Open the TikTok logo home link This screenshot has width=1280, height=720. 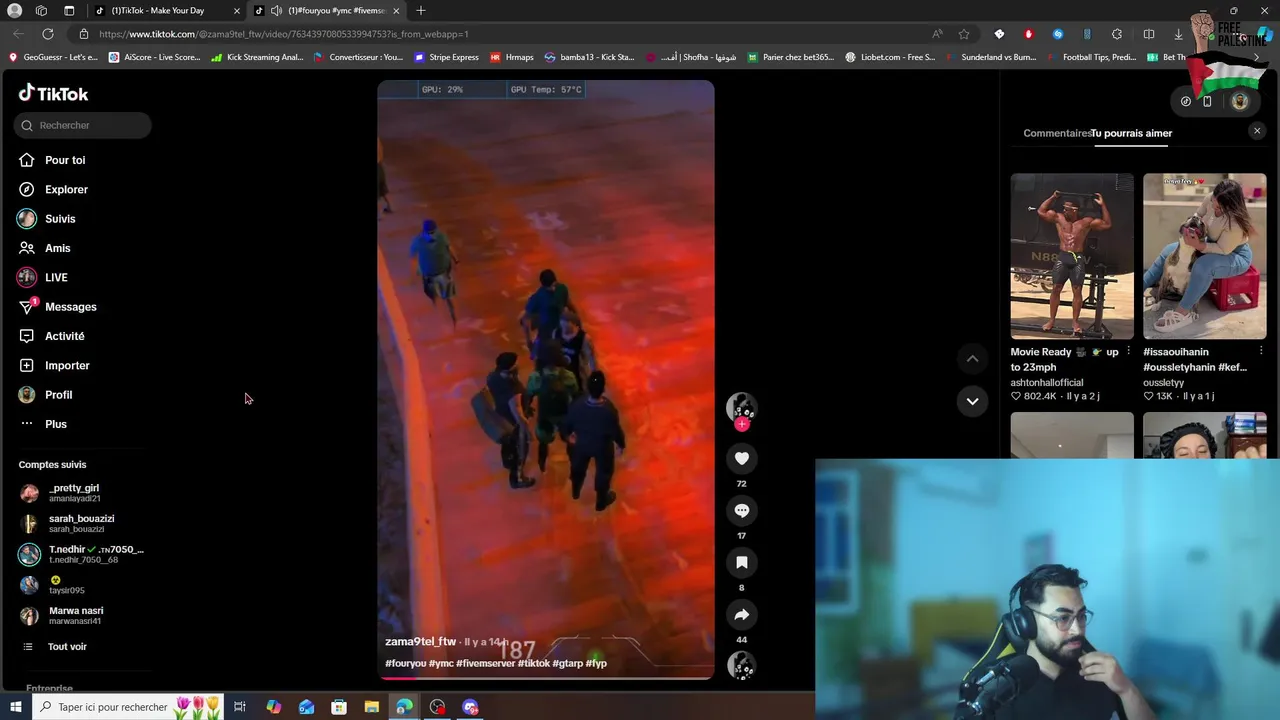point(53,93)
